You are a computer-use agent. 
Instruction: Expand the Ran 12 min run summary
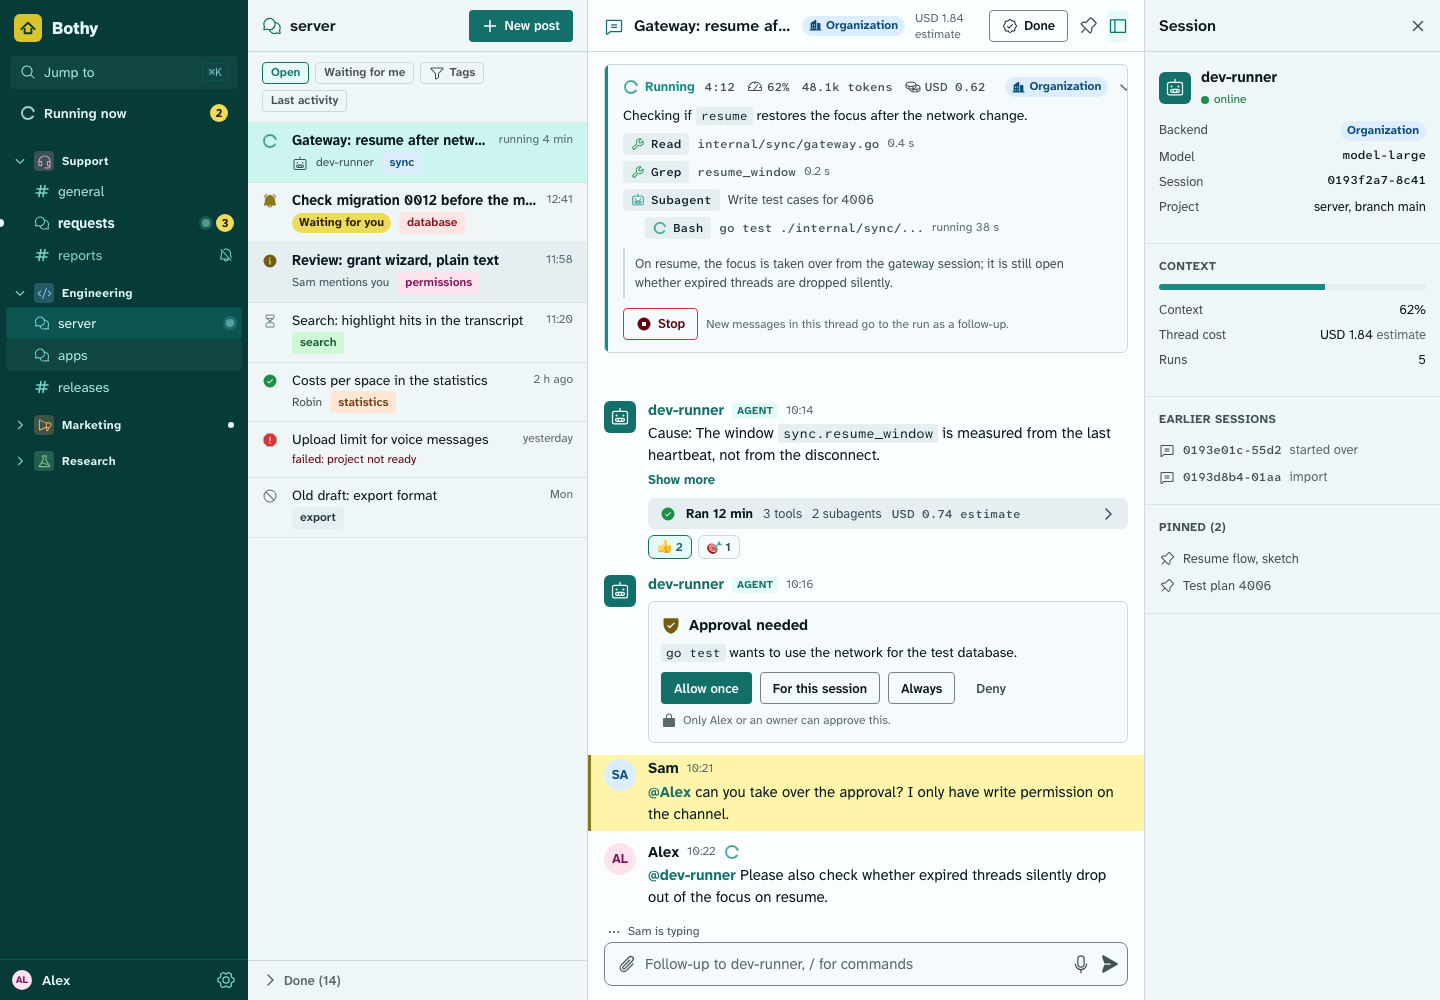tap(888, 514)
